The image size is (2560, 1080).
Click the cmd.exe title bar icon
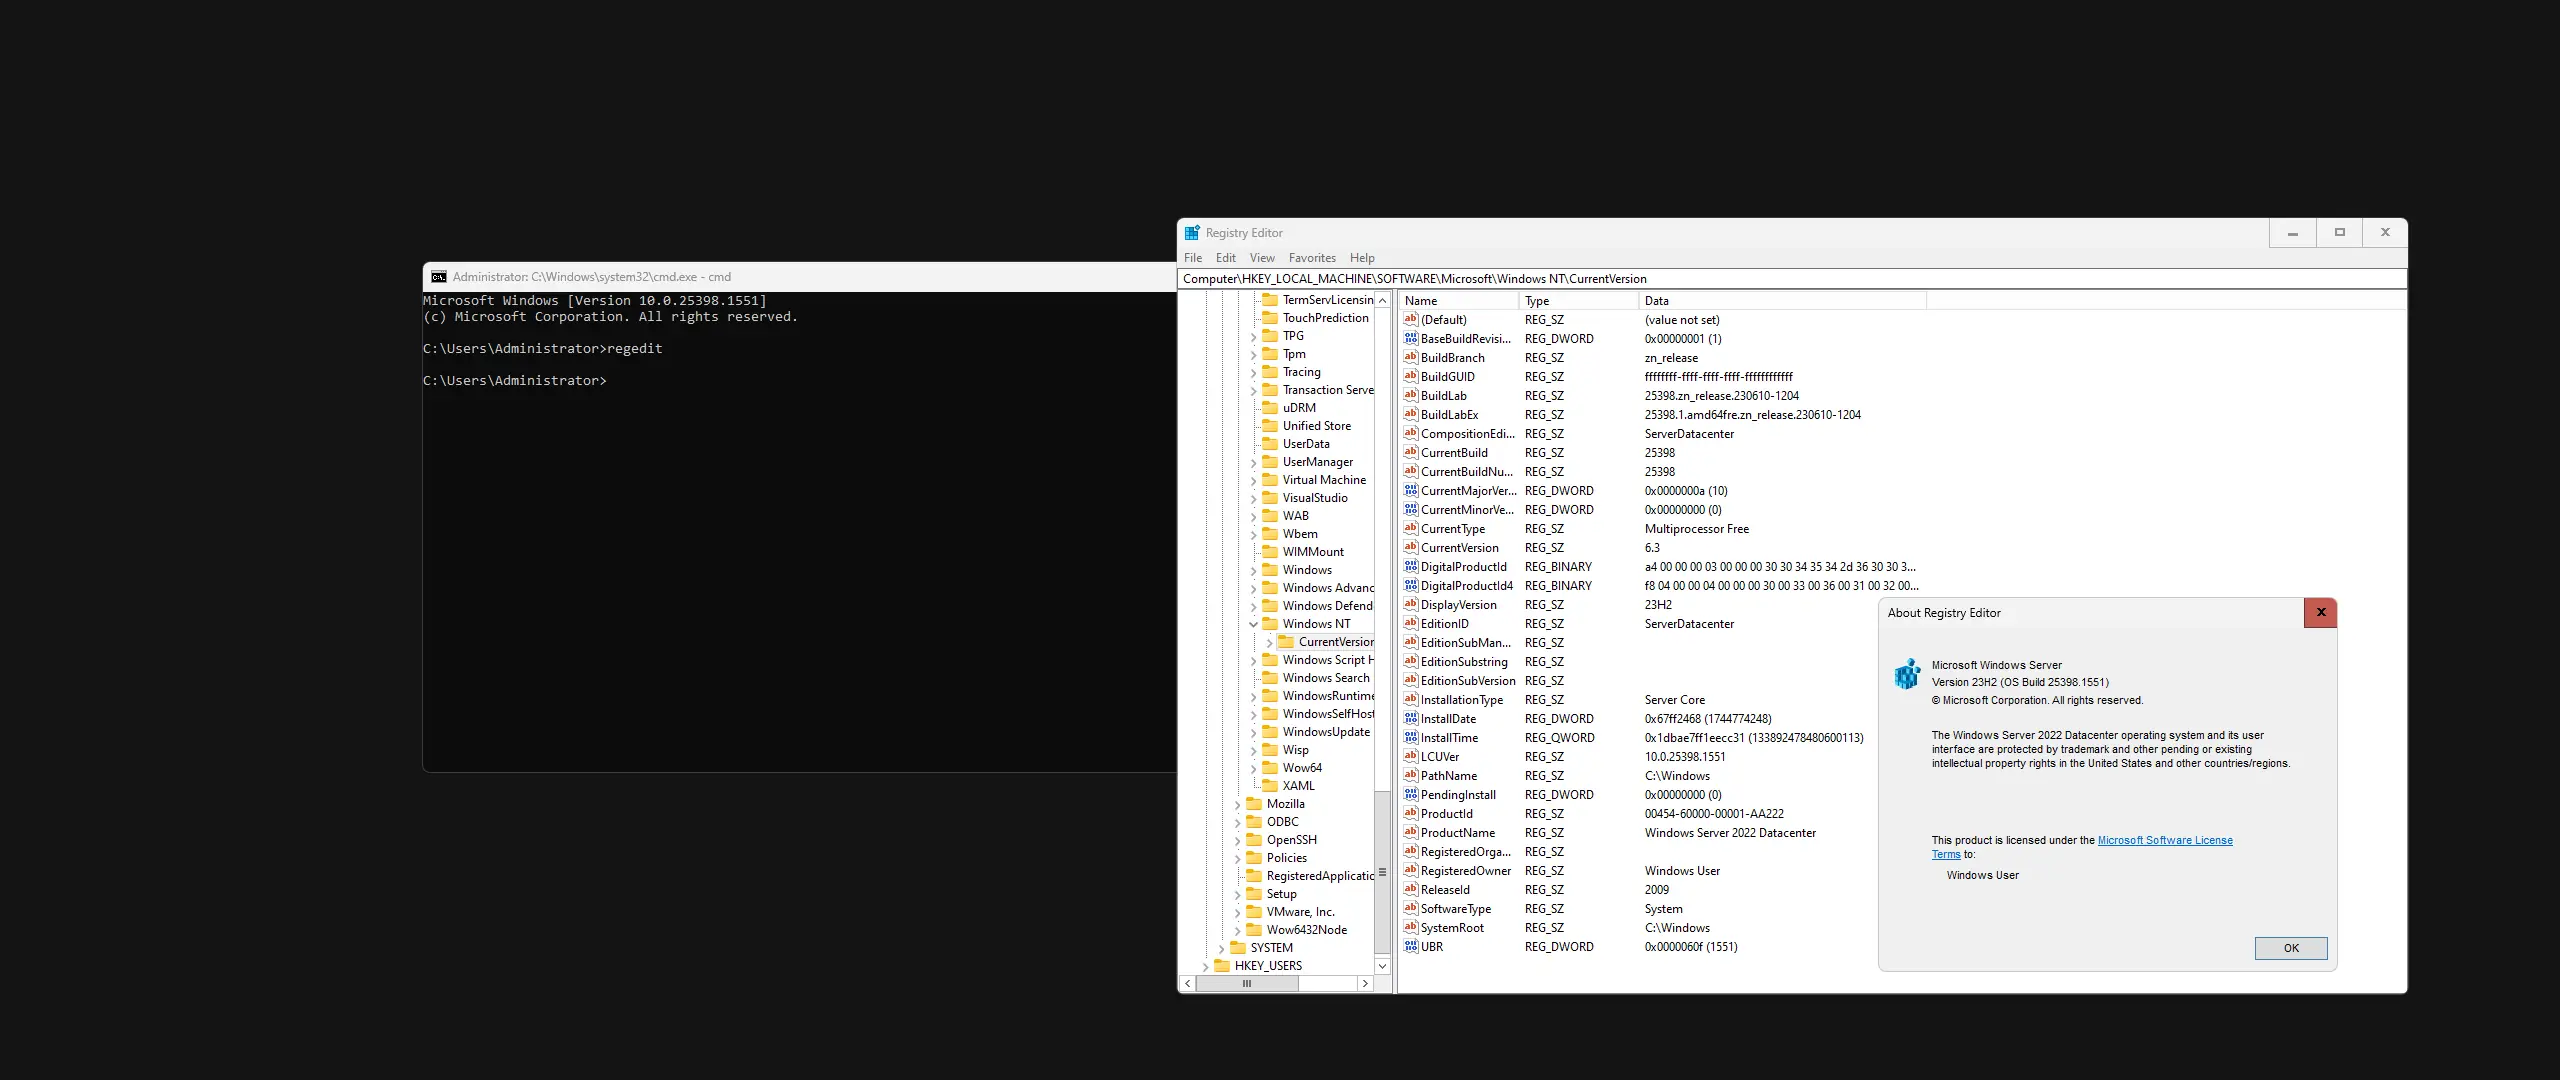coord(438,277)
